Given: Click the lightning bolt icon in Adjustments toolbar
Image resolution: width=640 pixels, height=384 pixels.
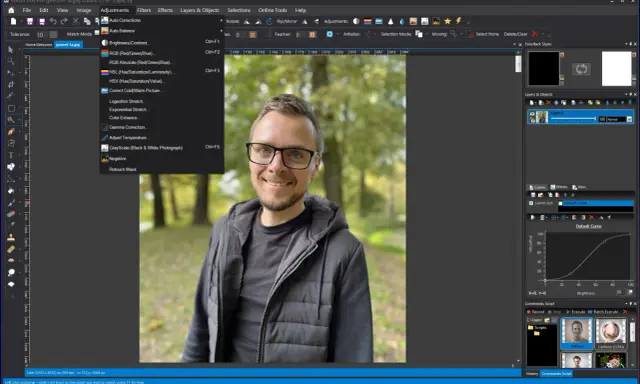Looking at the screenshot, I should [458, 21].
